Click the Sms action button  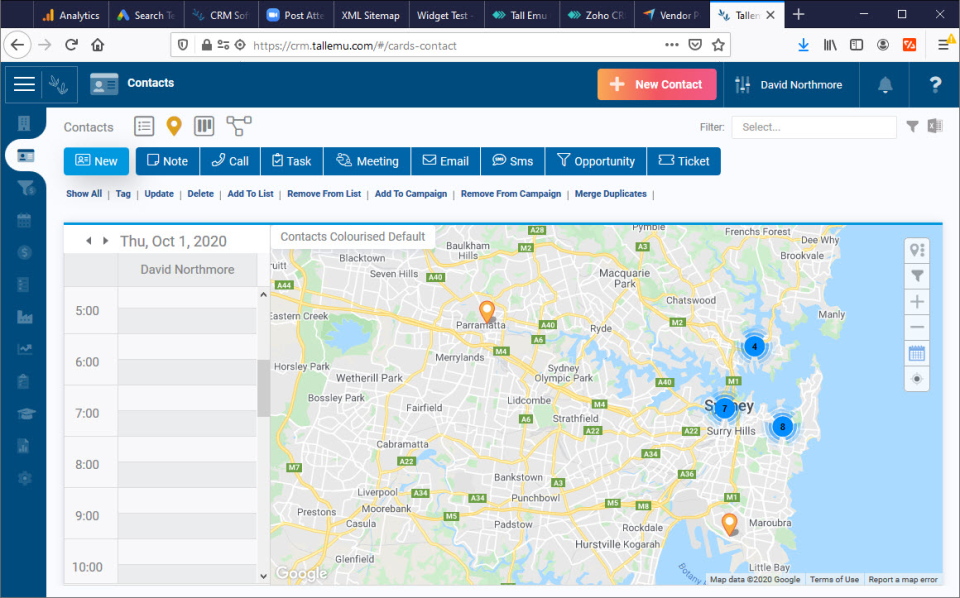pyautogui.click(x=513, y=161)
